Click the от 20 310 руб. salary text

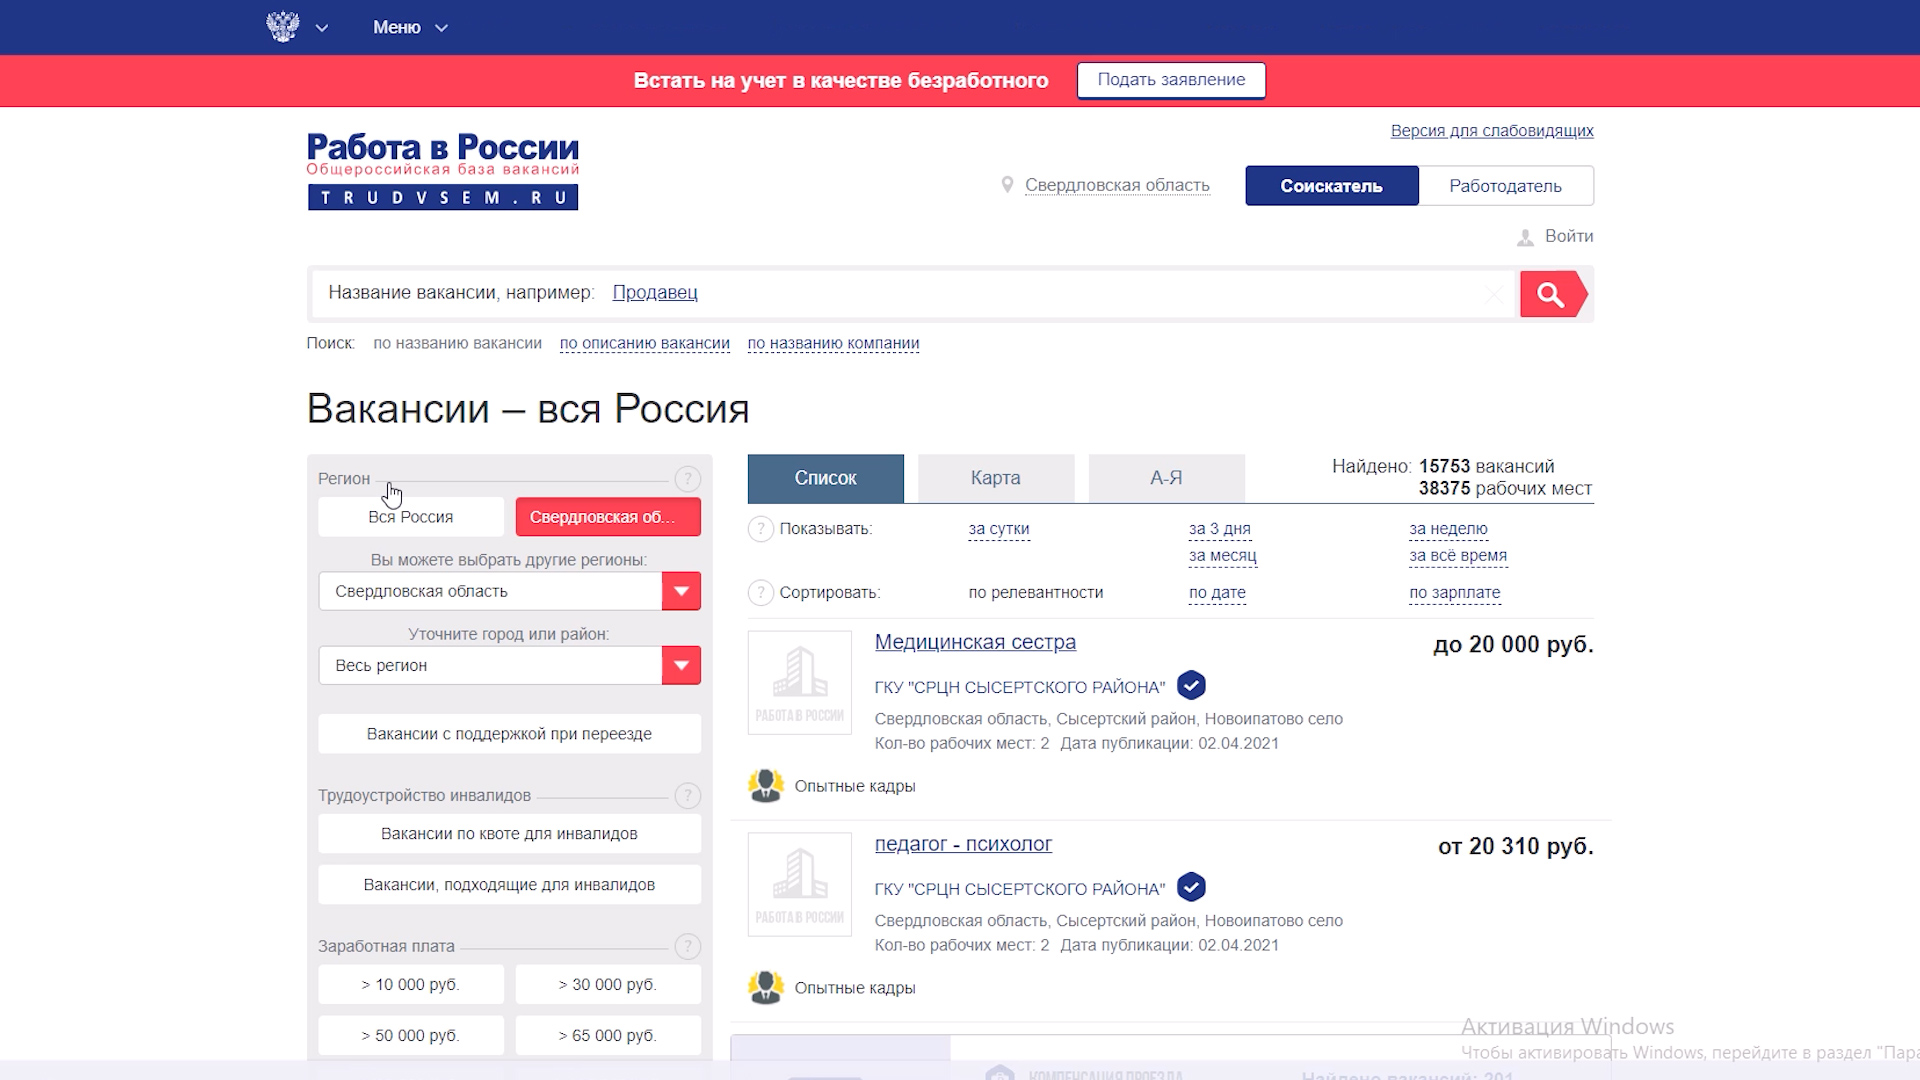point(1516,847)
